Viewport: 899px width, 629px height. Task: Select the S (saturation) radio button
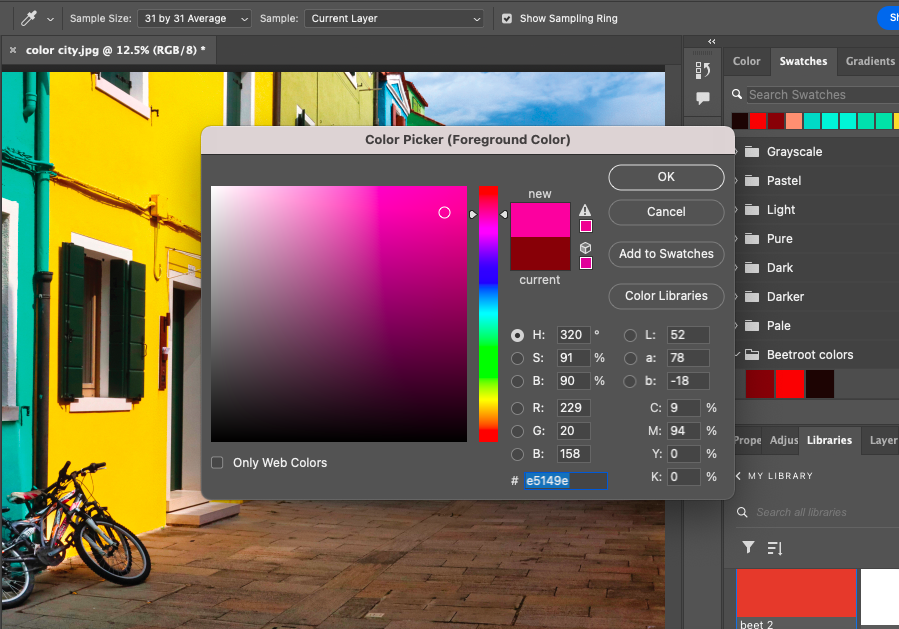click(517, 358)
